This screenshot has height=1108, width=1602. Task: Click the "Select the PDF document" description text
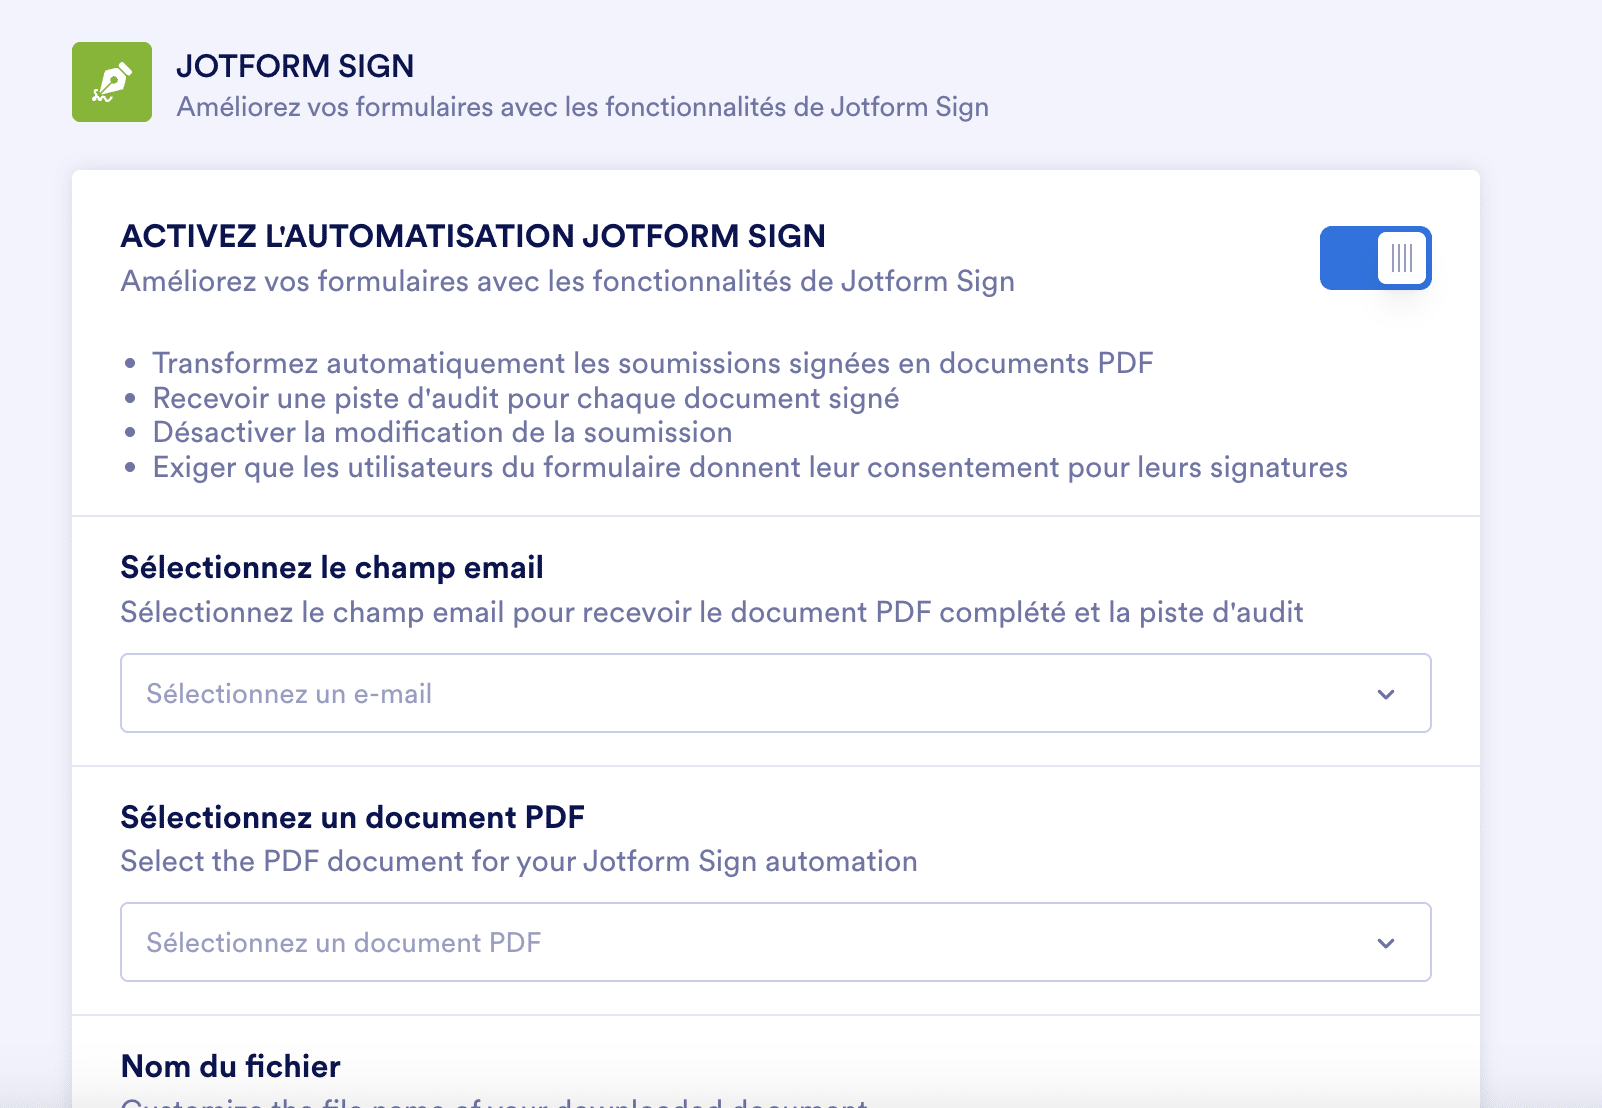[518, 861]
